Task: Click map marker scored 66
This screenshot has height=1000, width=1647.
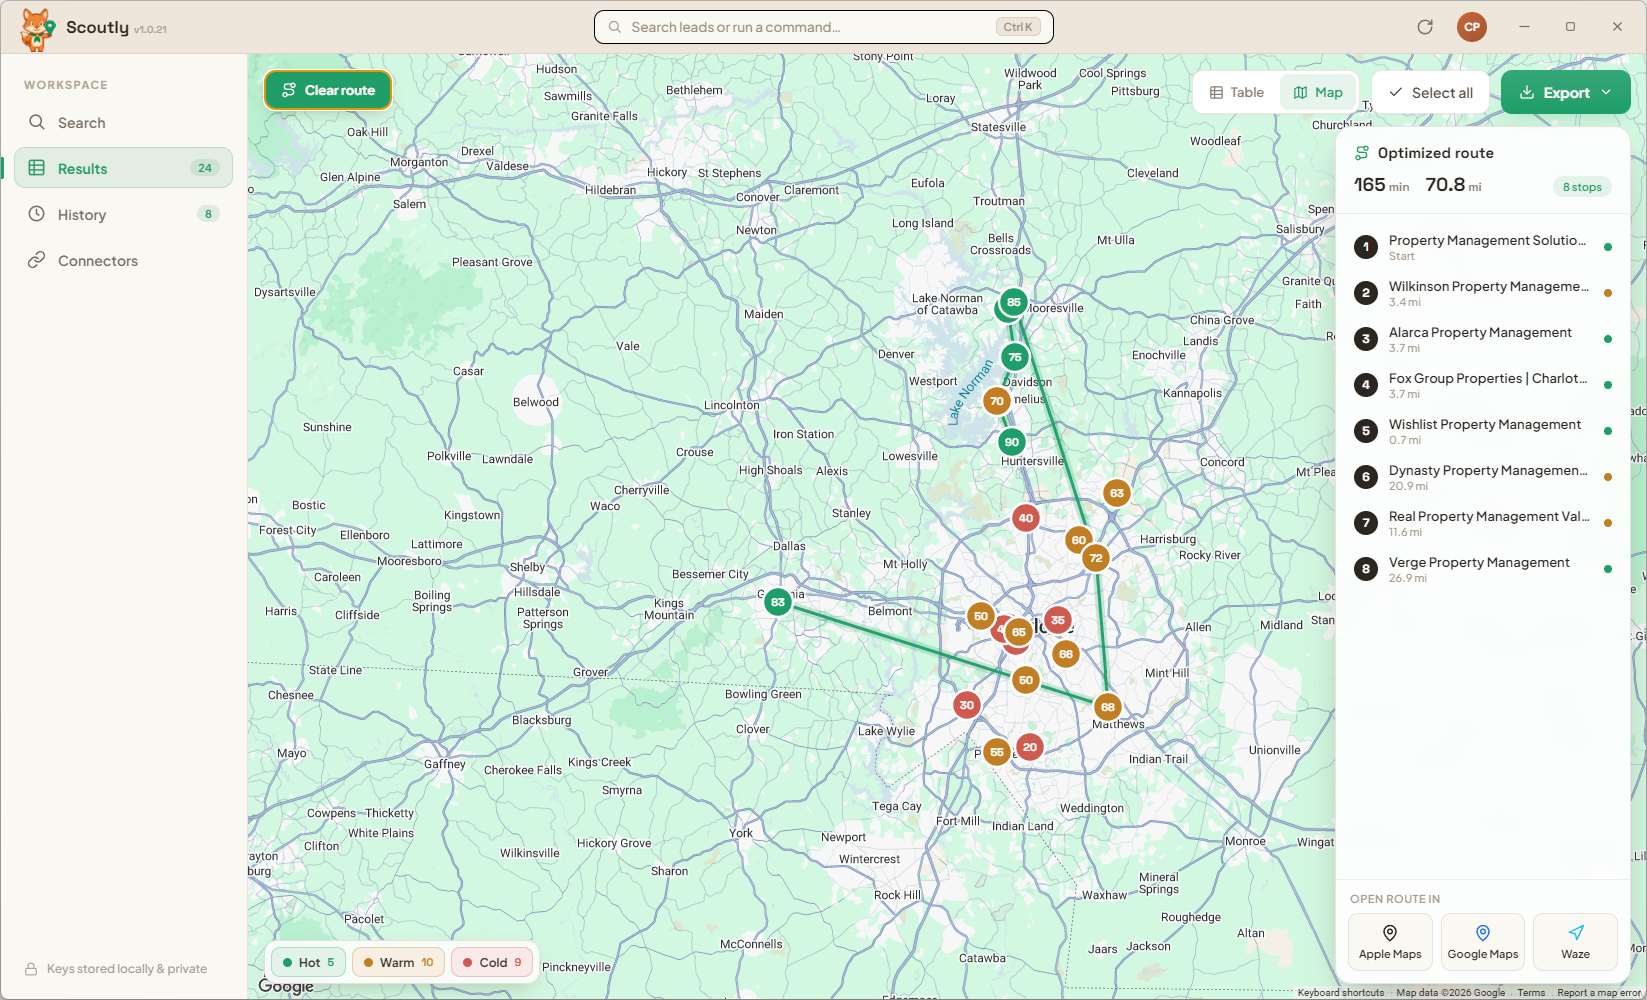Action: (1066, 654)
